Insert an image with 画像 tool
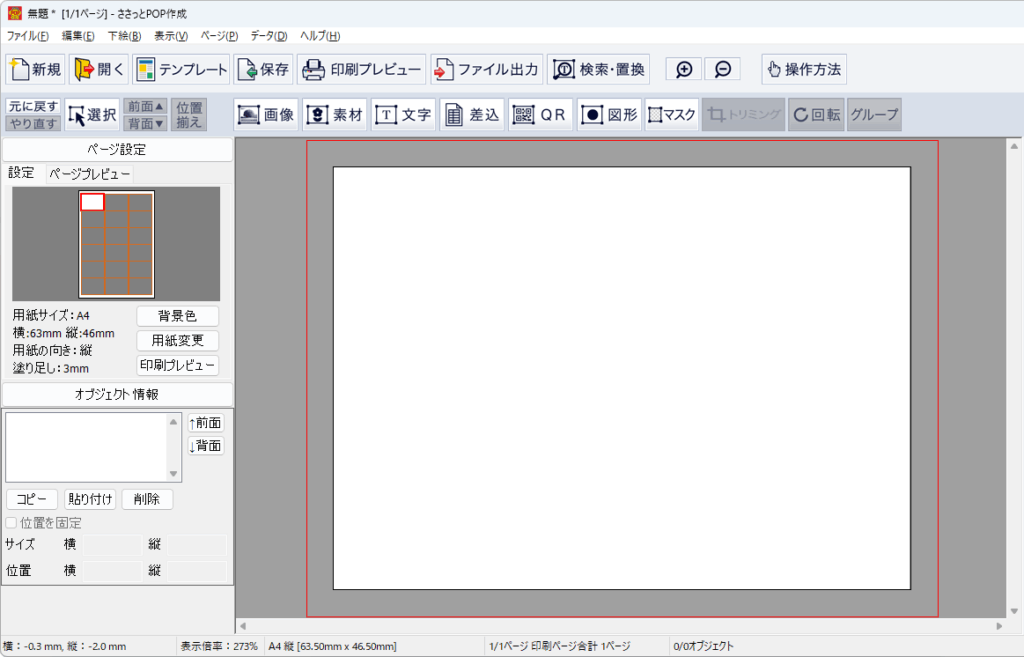 pos(266,115)
